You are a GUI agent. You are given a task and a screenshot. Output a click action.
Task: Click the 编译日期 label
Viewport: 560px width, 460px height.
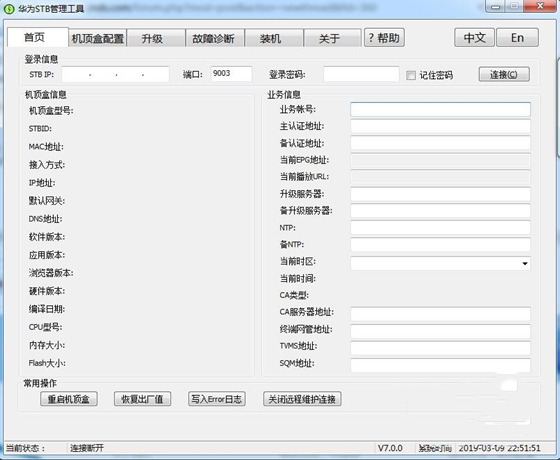click(47, 309)
